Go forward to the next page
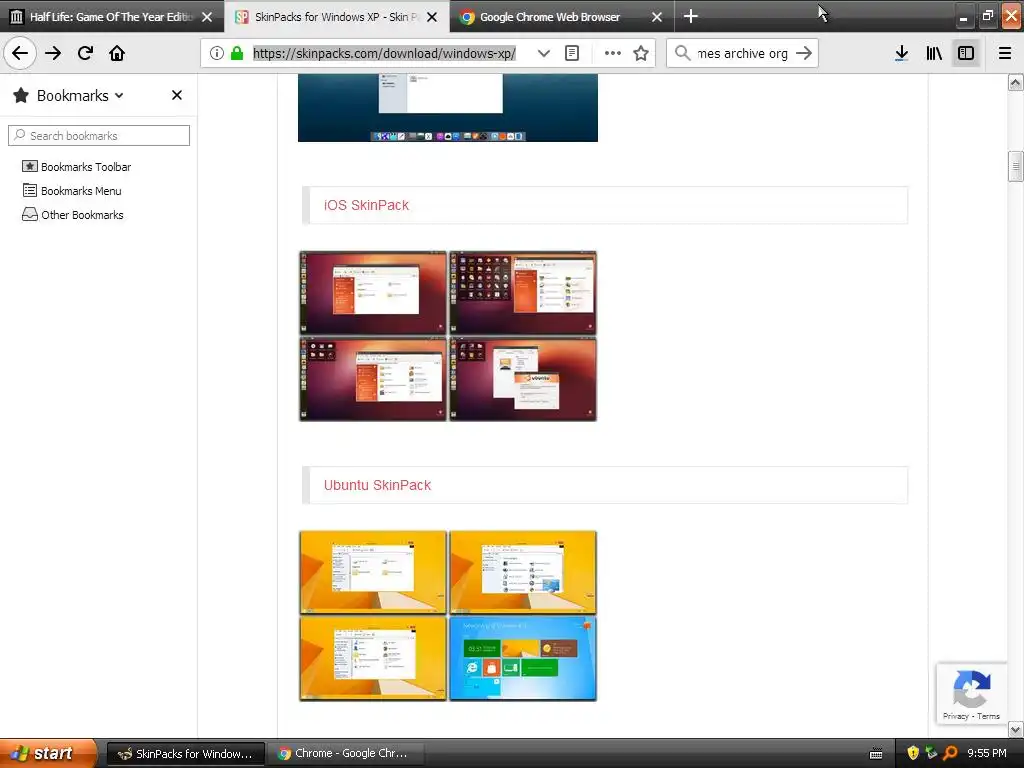 click(53, 53)
